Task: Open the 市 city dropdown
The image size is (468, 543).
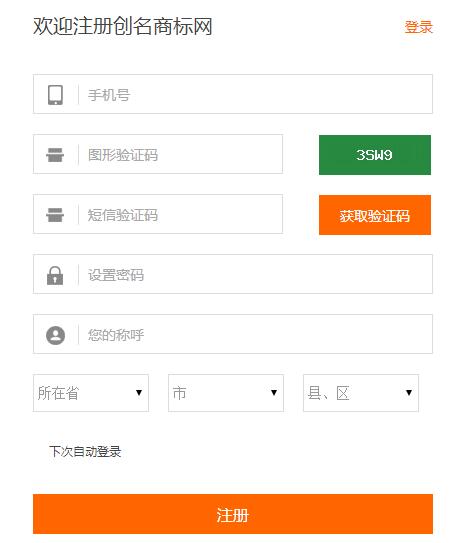Action: point(226,393)
